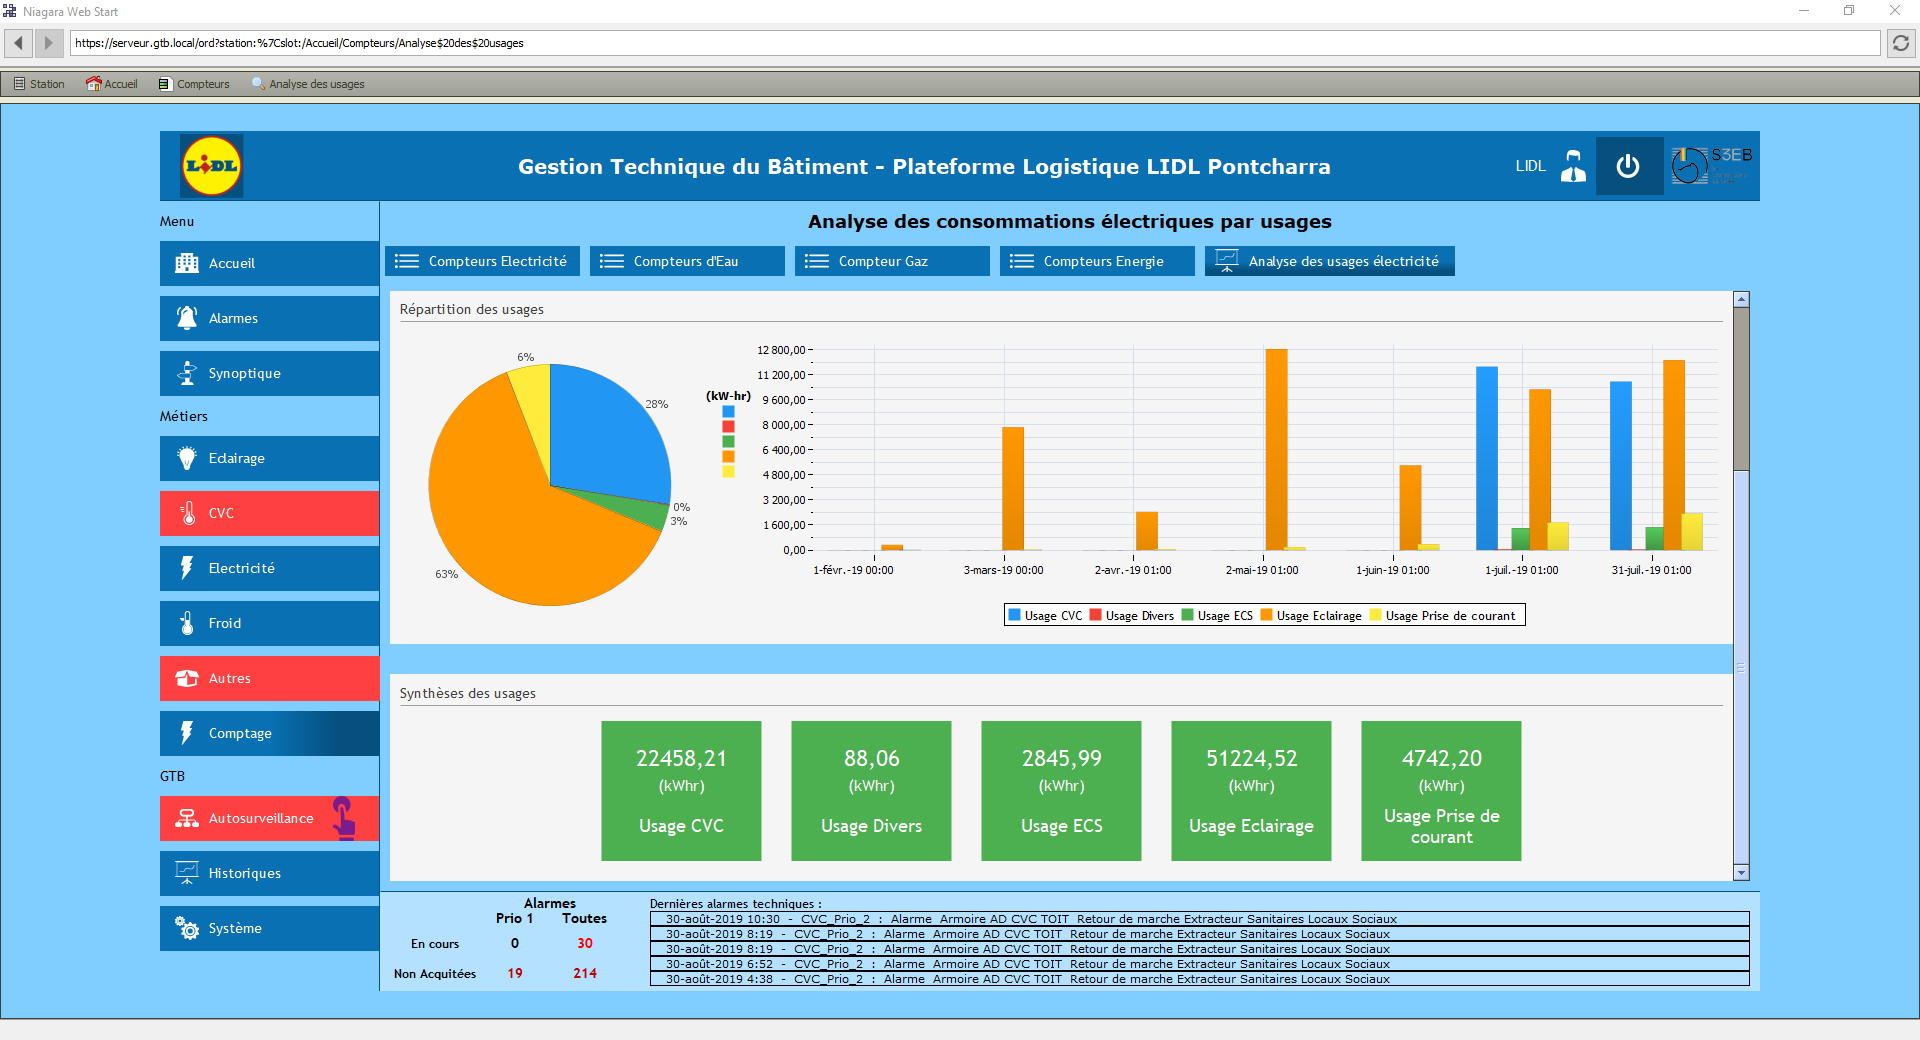
Task: Click Station in breadcrumb bar
Action: [40, 84]
